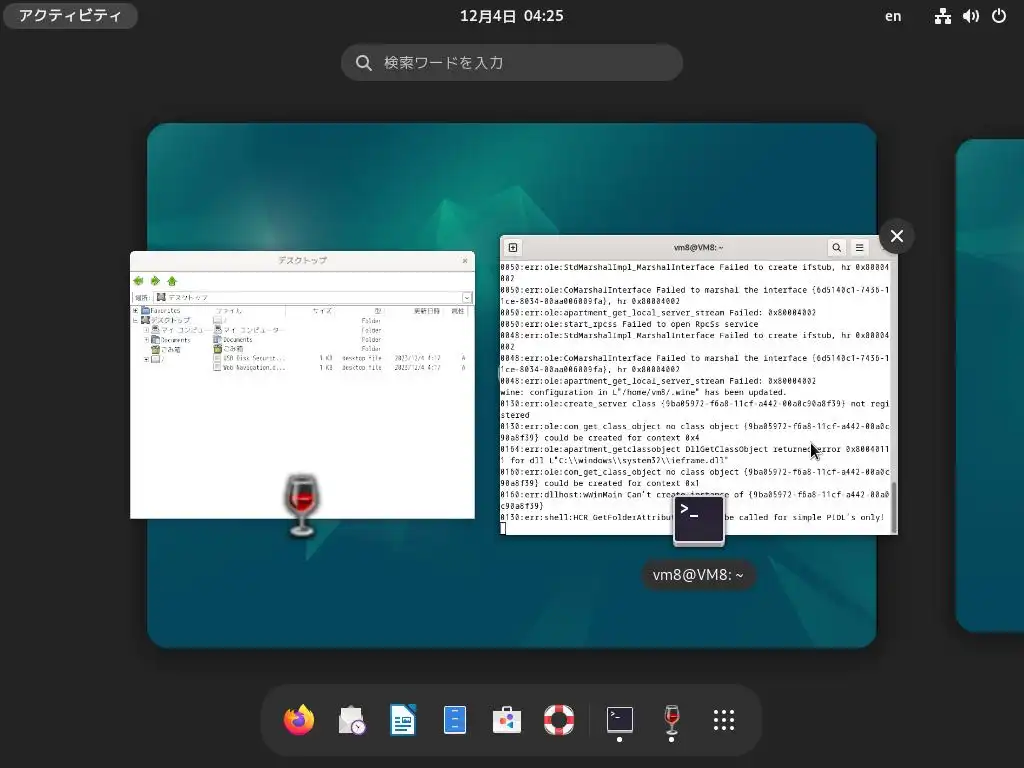1024x768 pixels.
Task: Click the power icon in top bar
Action: [999, 16]
